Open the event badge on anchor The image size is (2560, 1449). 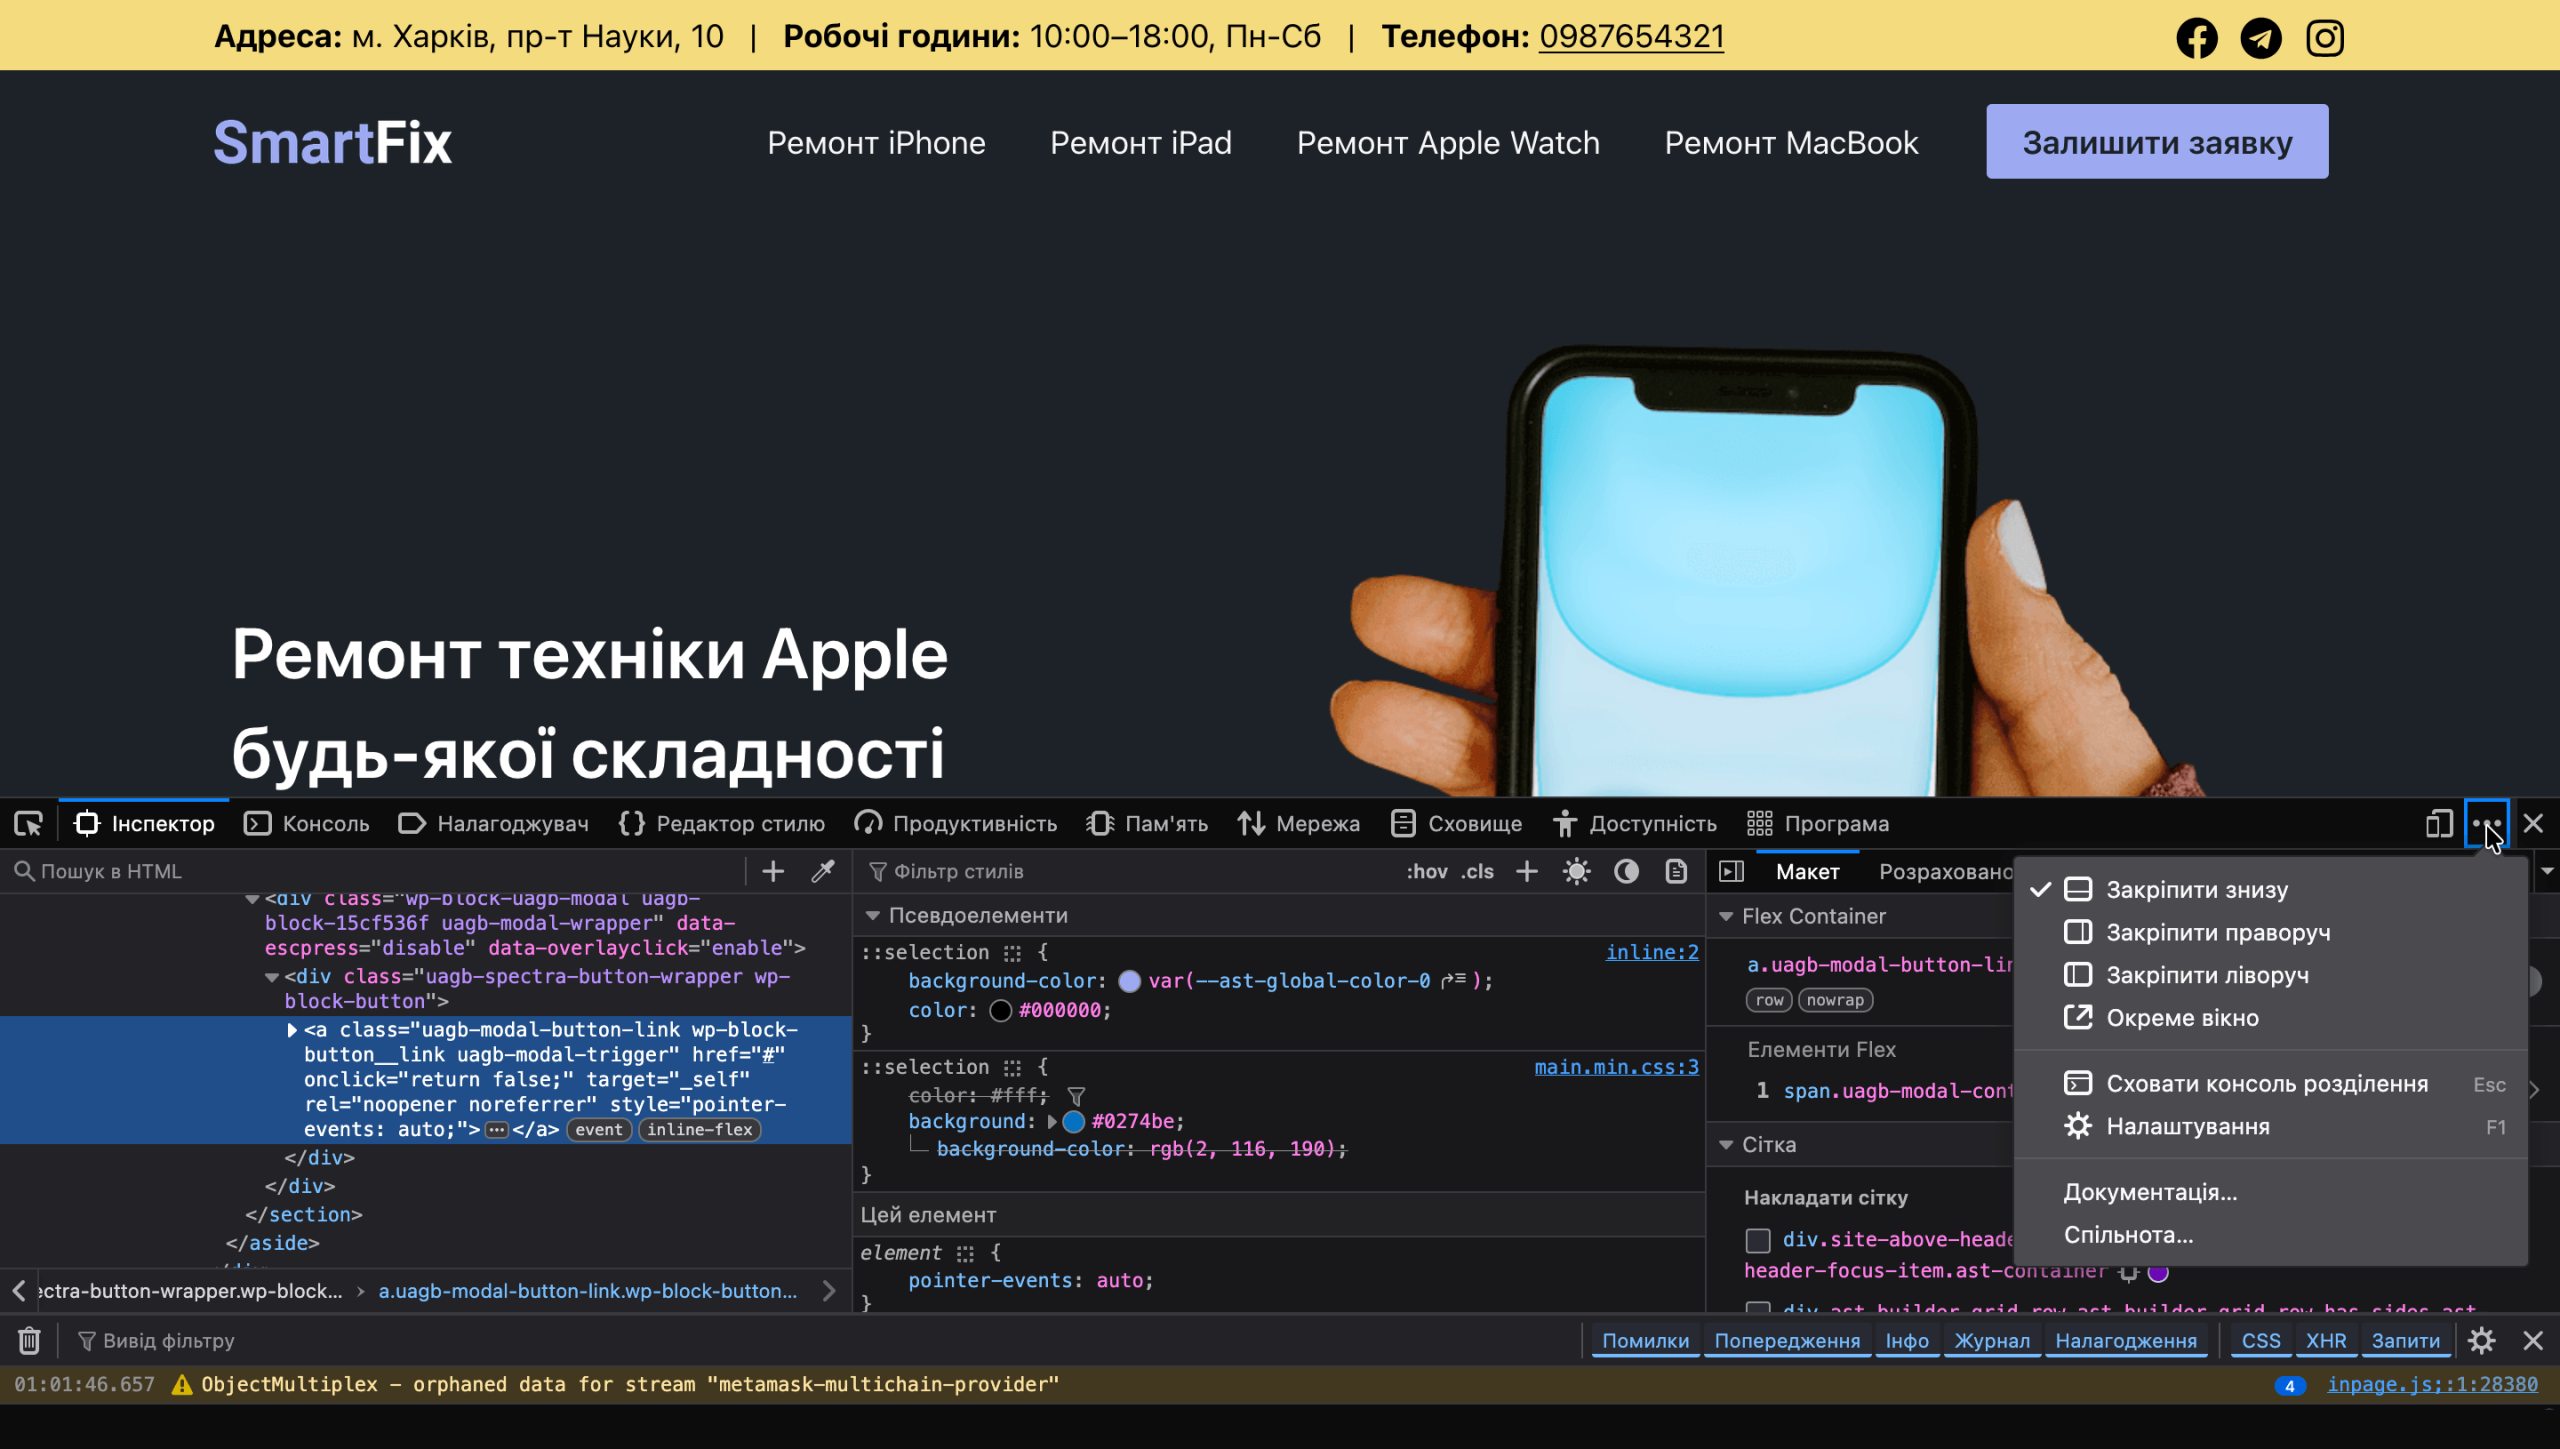click(599, 1129)
